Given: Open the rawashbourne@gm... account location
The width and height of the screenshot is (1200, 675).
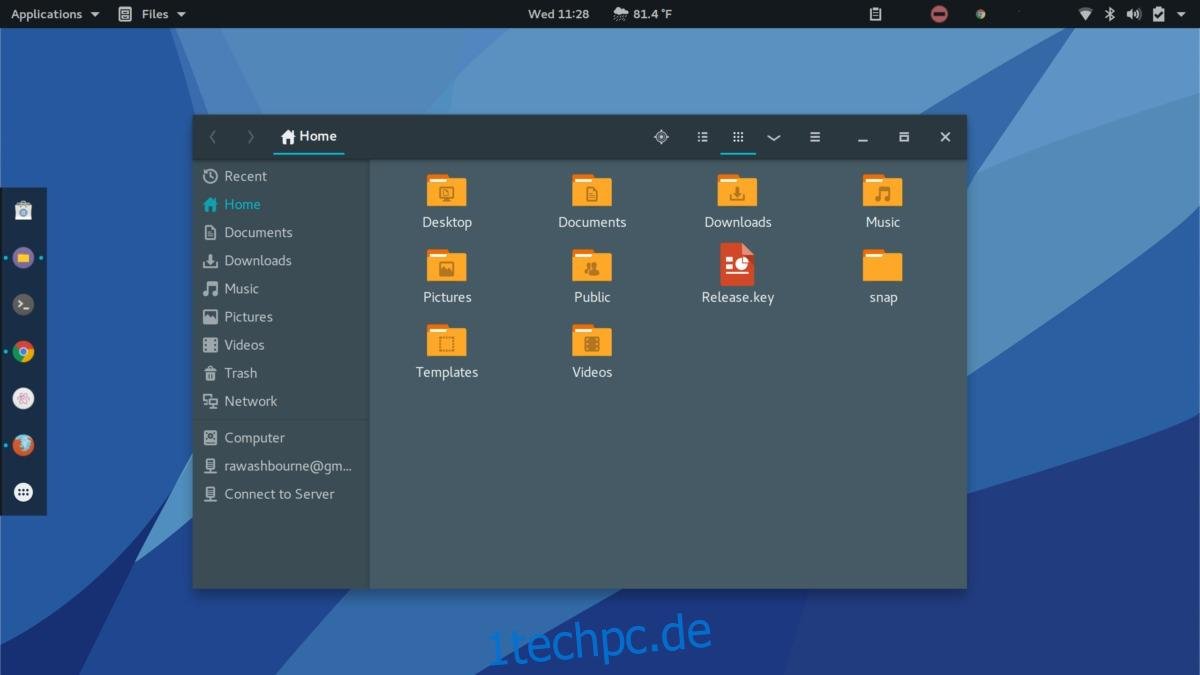Looking at the screenshot, I should [281, 465].
